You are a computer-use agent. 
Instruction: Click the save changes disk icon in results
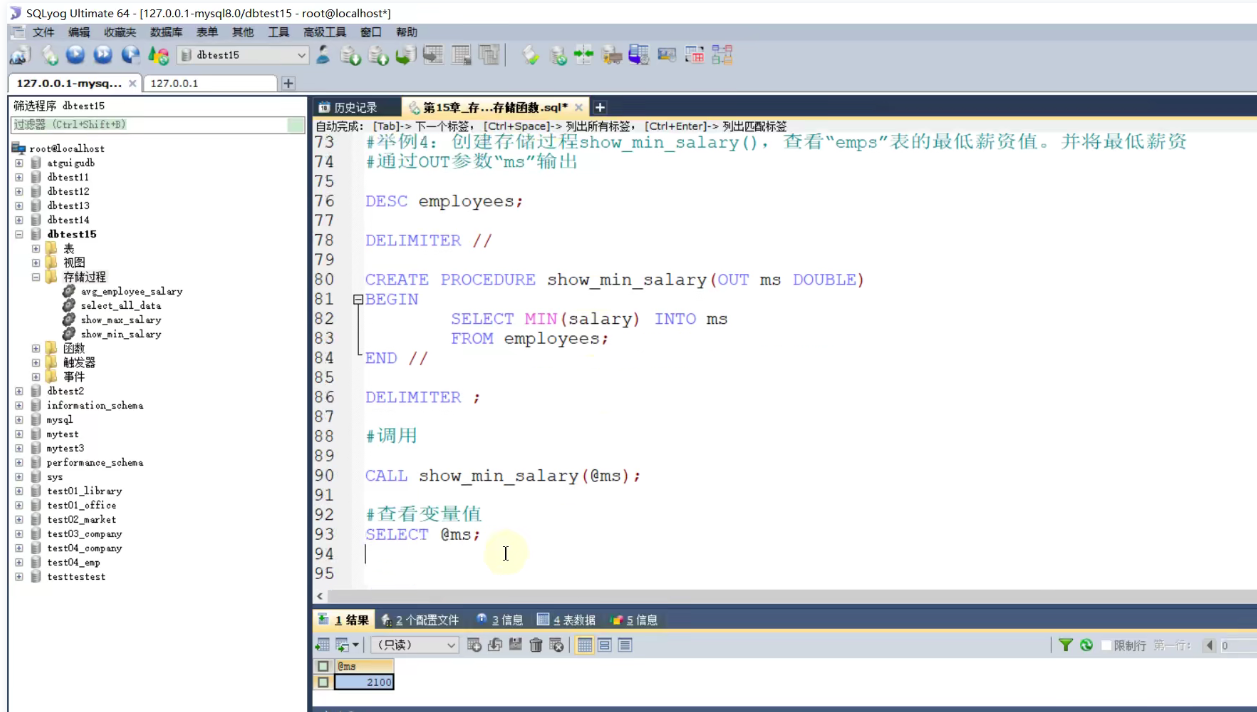pos(515,645)
